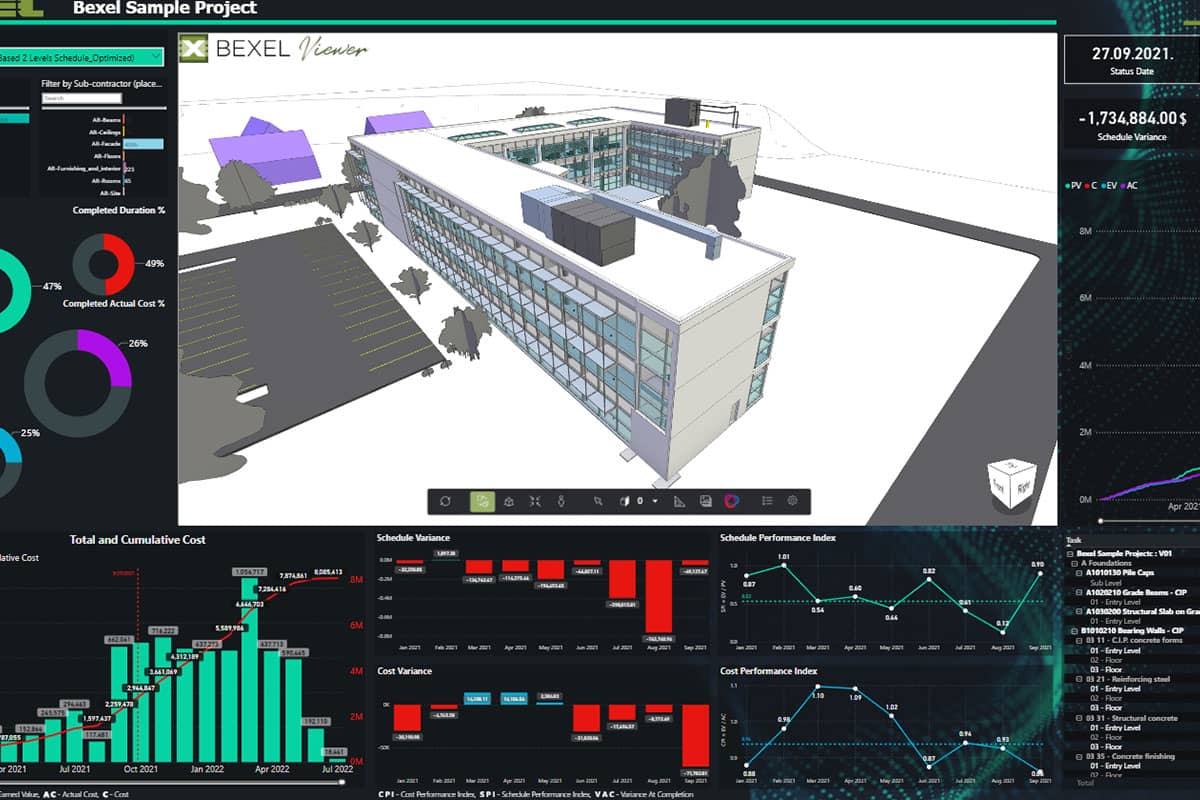Collapse the A1030200 Structural Slab node
1200x800 pixels.
click(x=1081, y=612)
